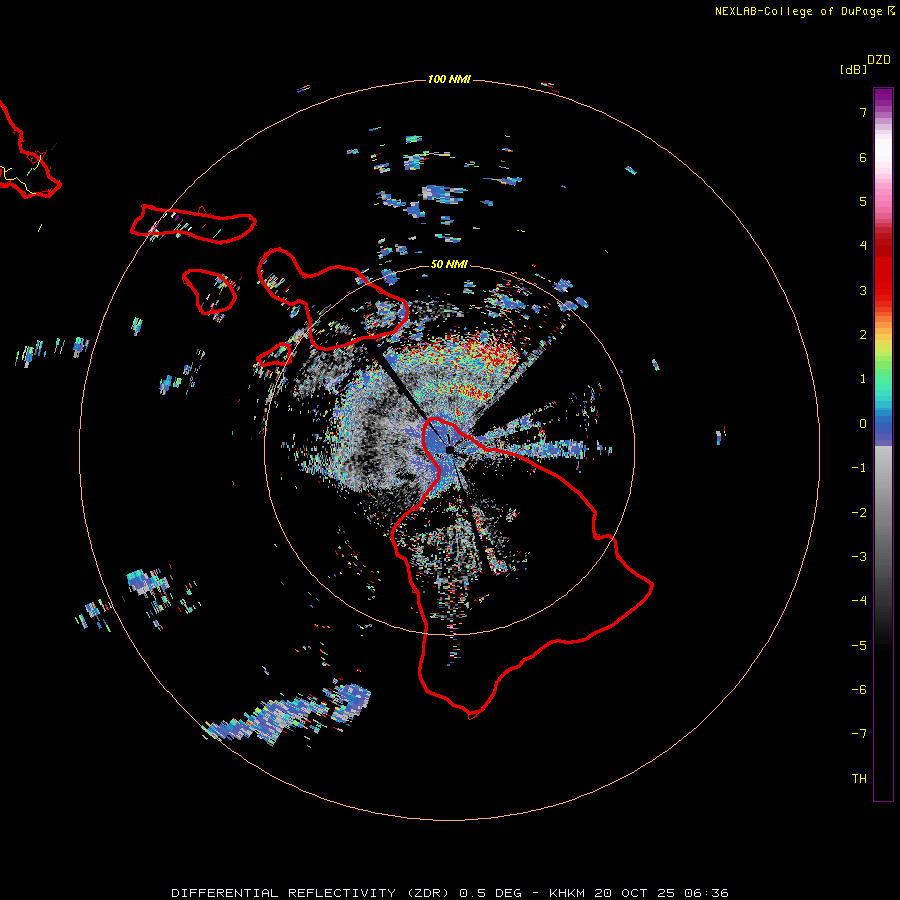Select the 4 dB tick label
The width and height of the screenshot is (900, 900).
coord(863,246)
